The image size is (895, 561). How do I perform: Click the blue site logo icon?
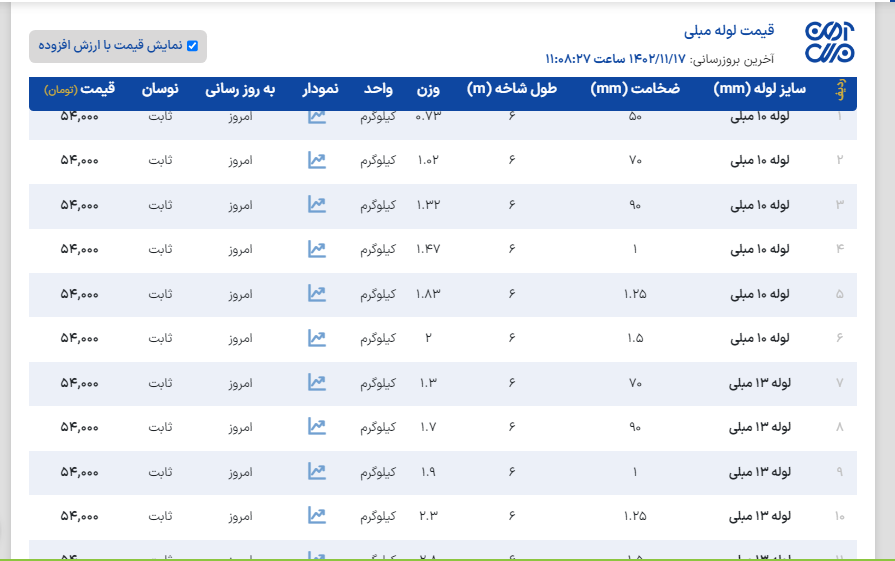830,44
